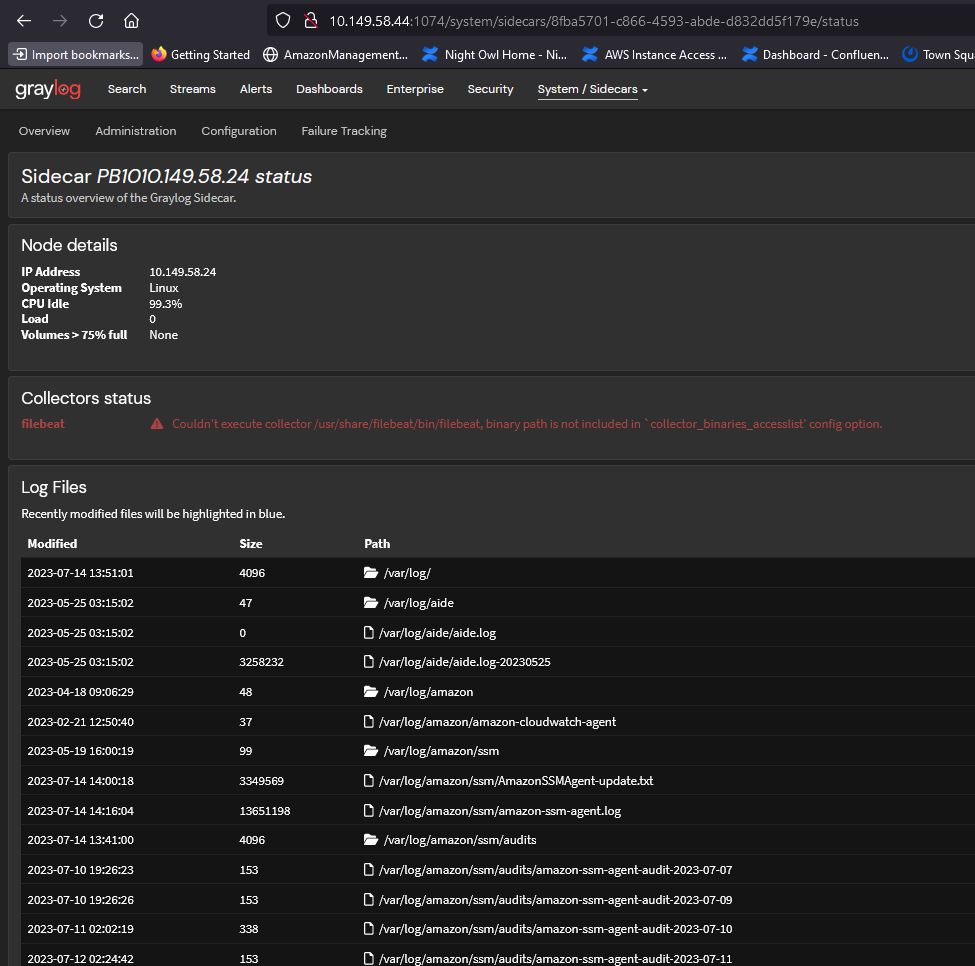This screenshot has width=975, height=966.
Task: Click file icon next to aide.log-20230525
Action: tap(369, 662)
